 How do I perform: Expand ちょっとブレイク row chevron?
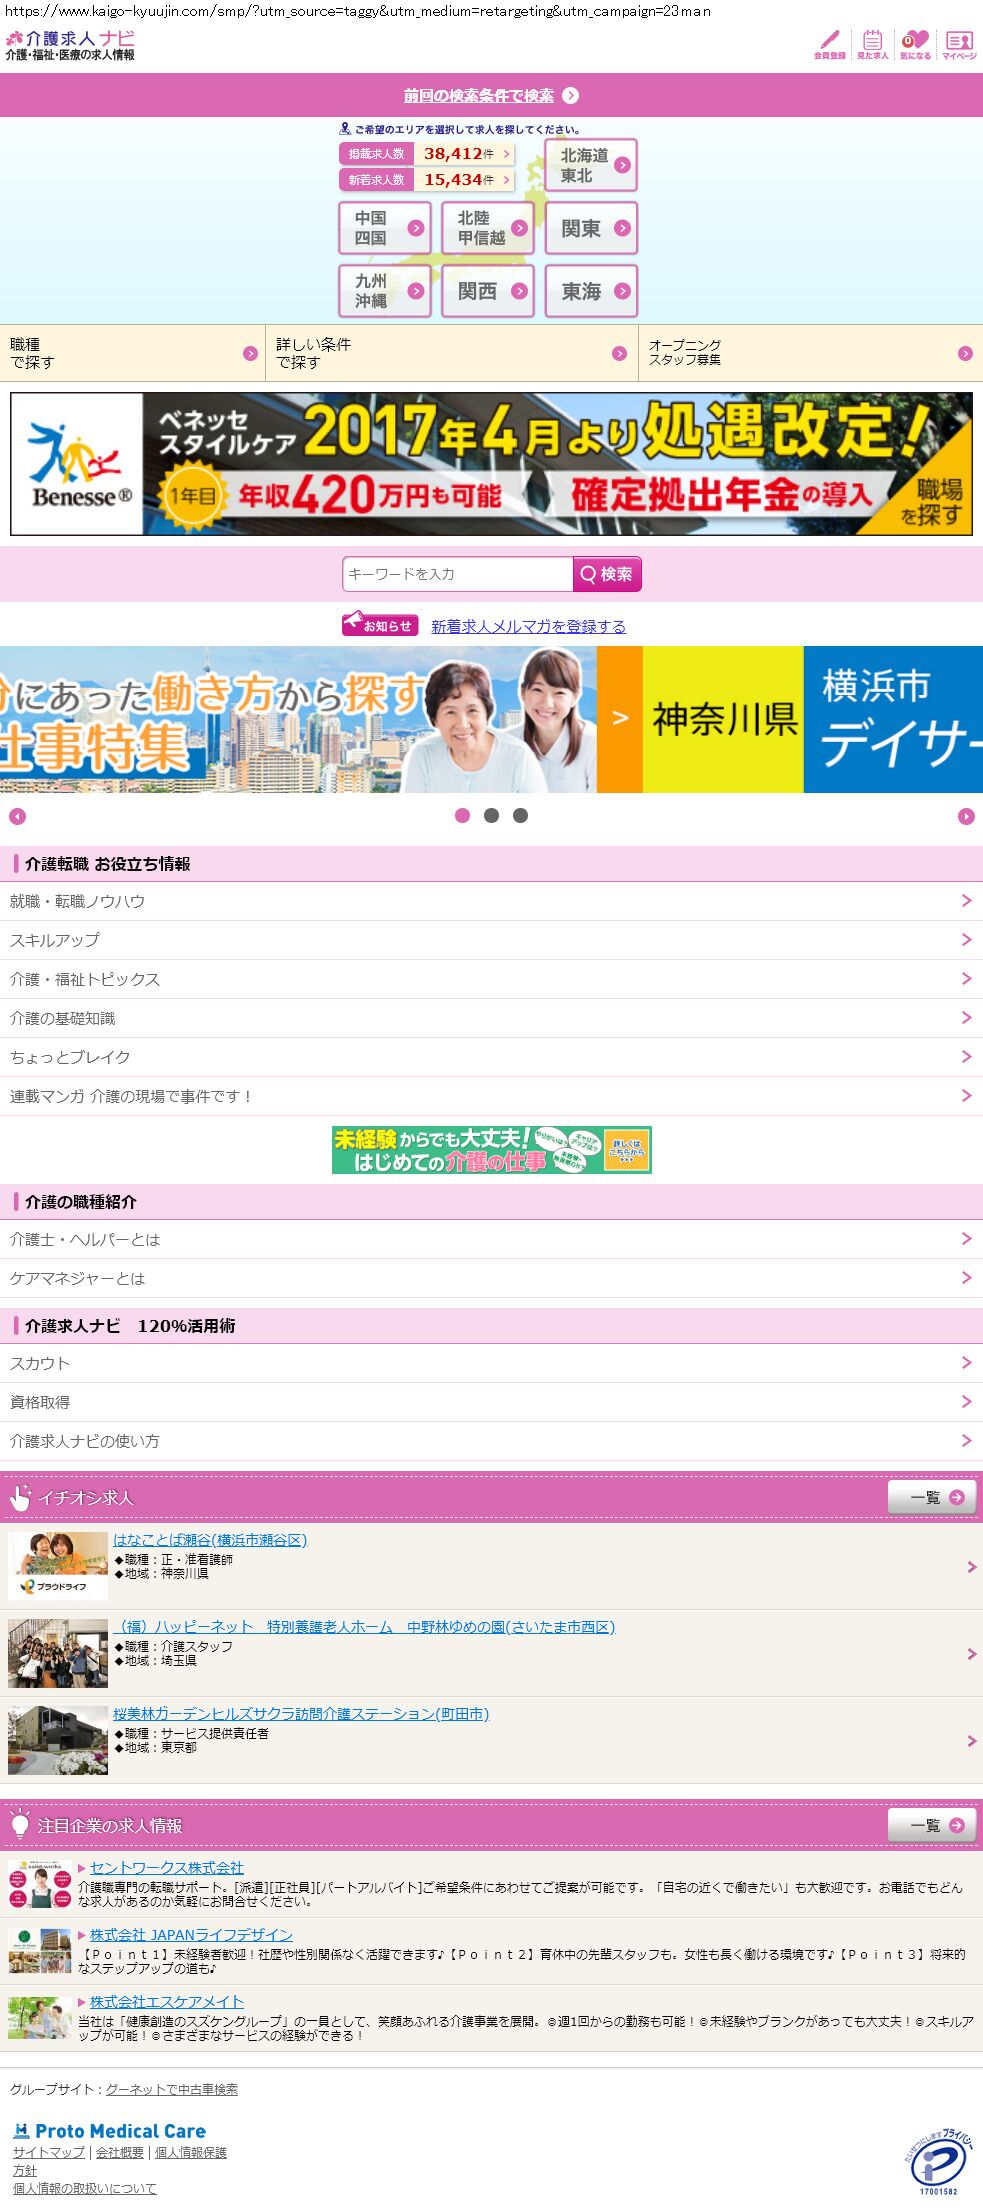point(966,1057)
